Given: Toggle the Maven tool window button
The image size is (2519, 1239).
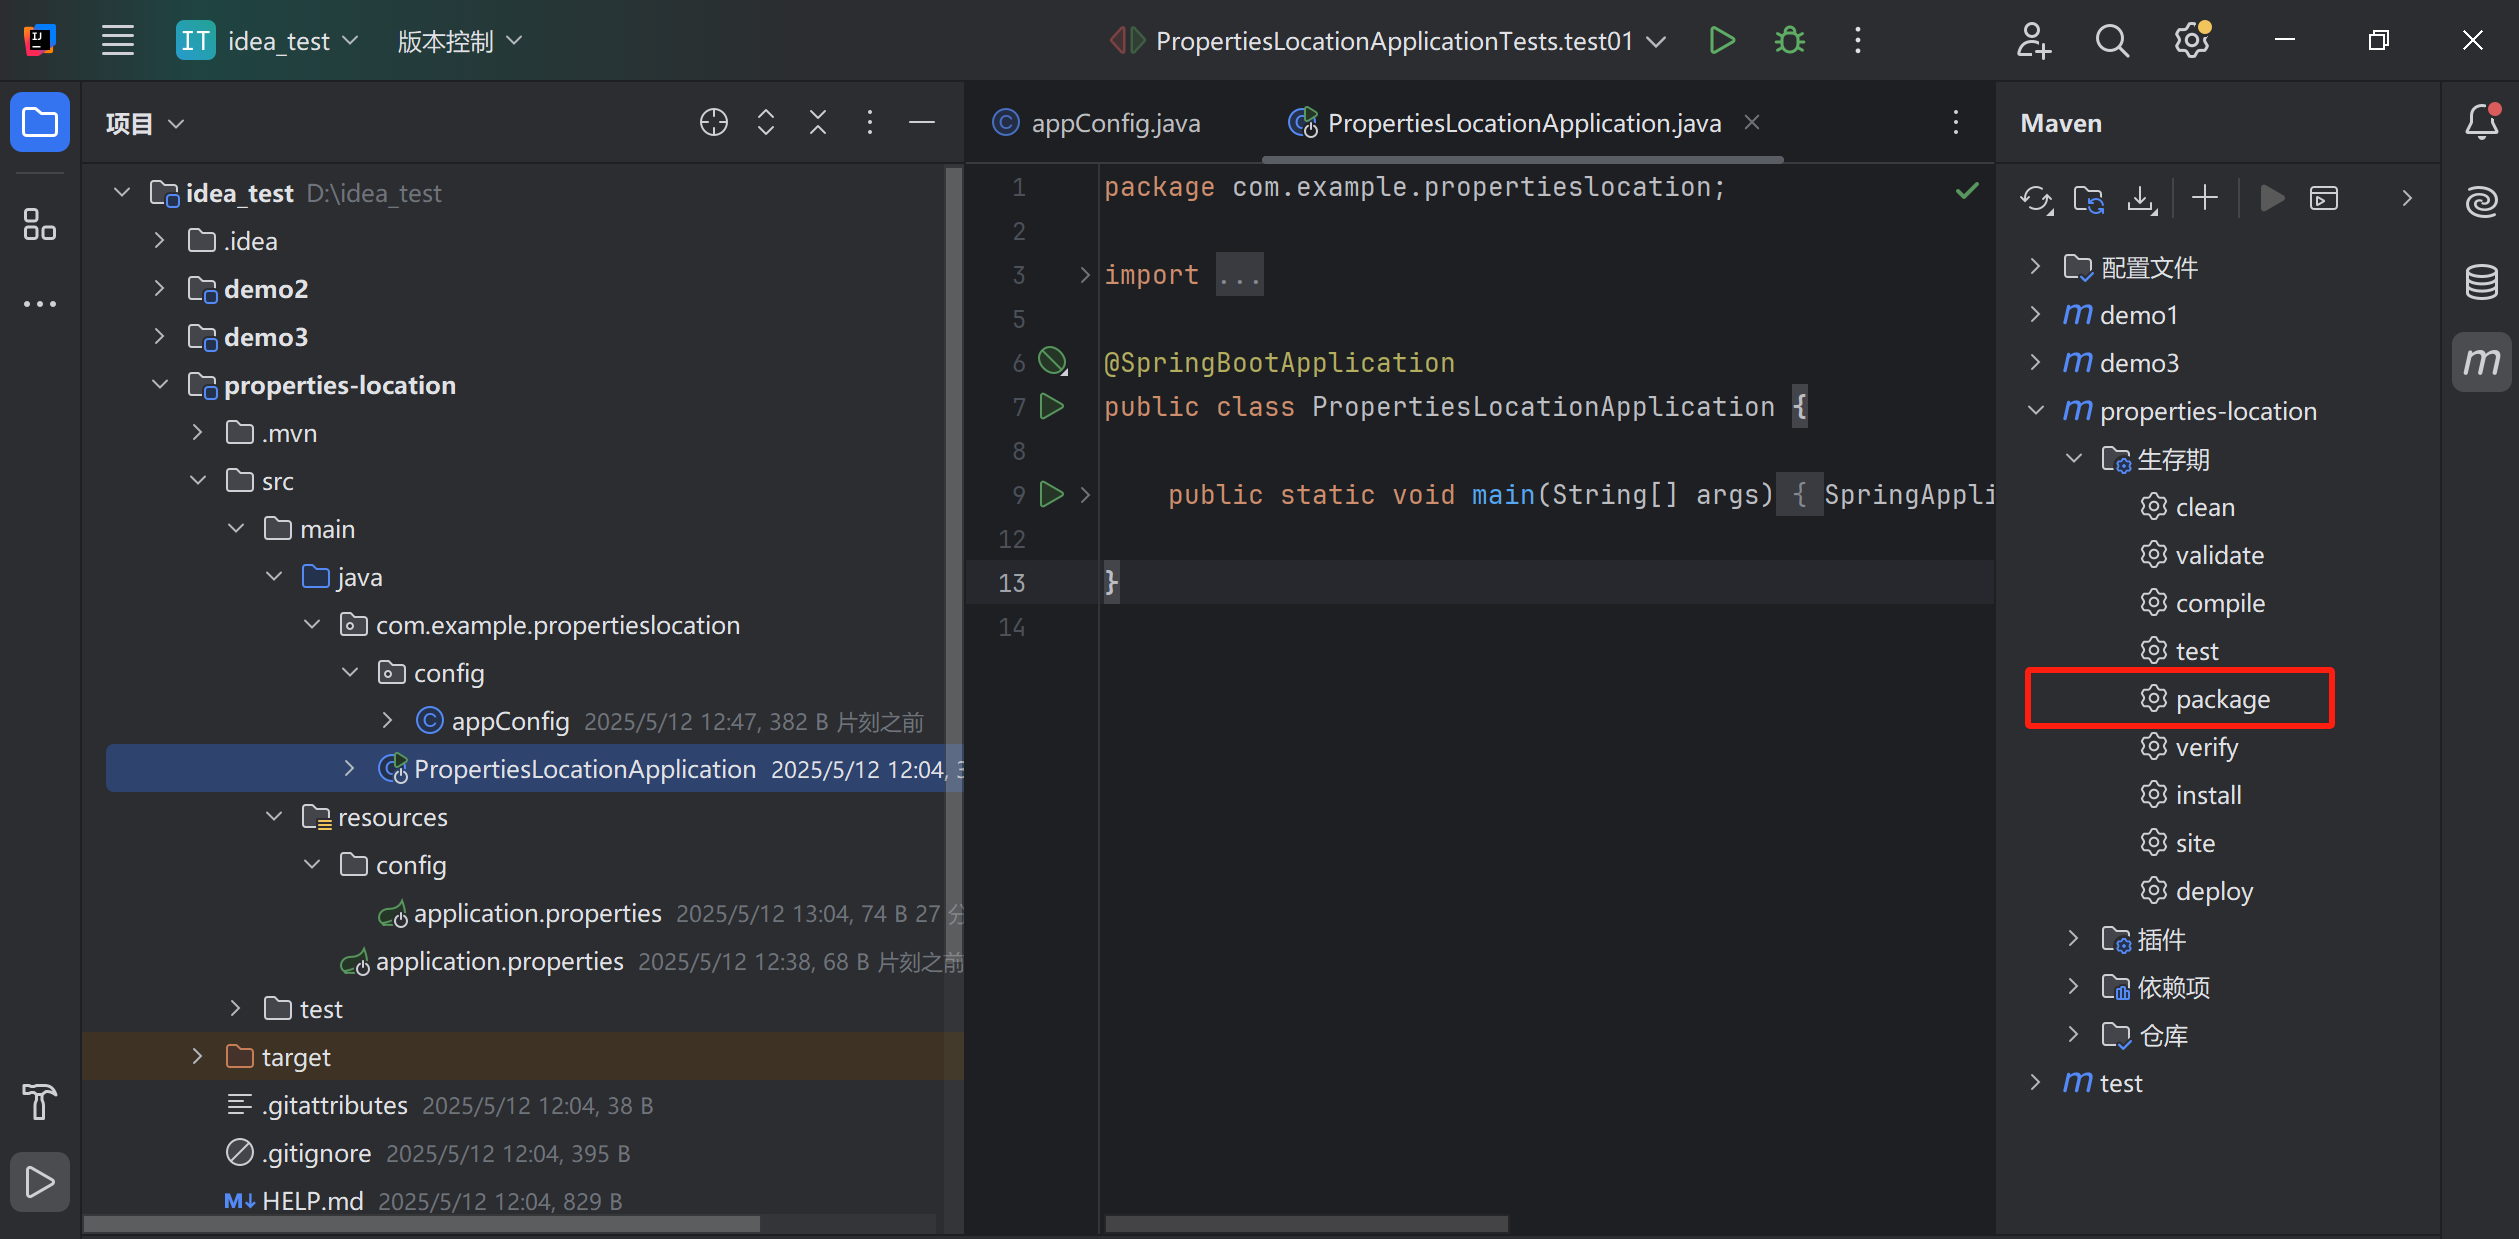Looking at the screenshot, I should coord(2481,361).
